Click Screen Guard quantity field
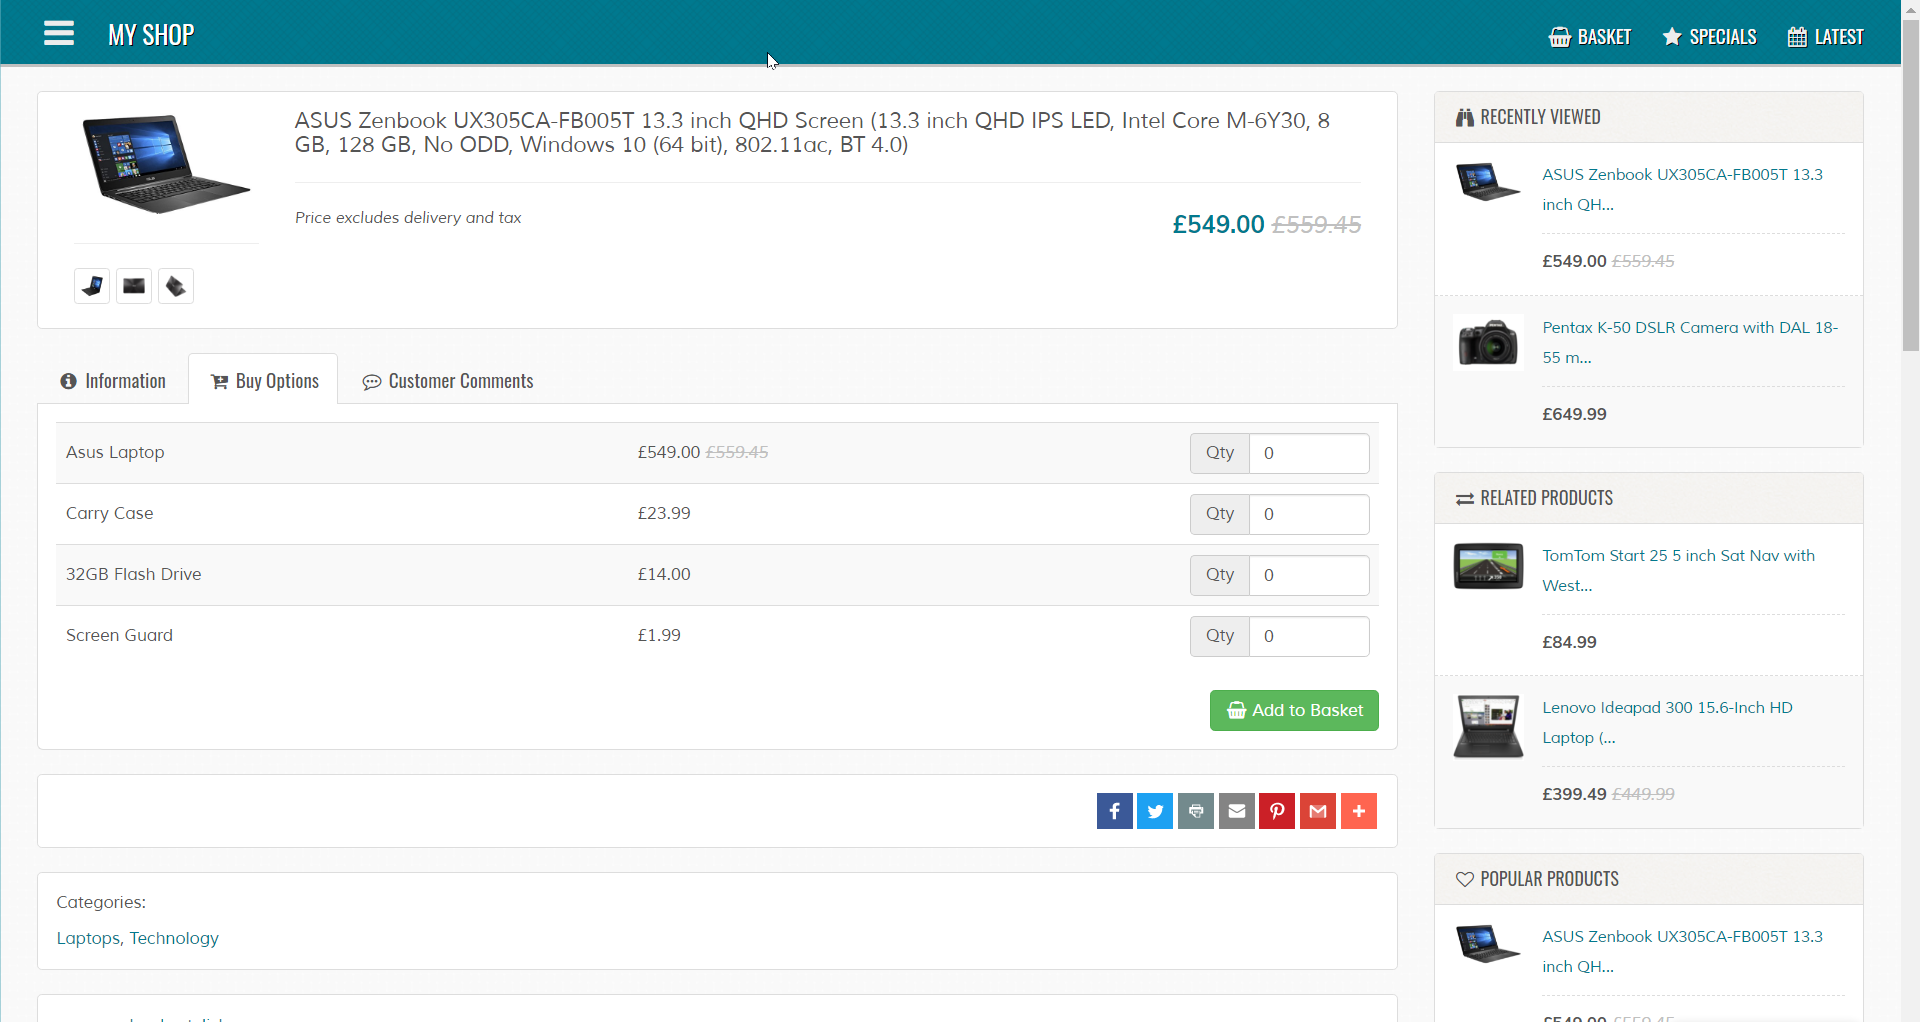 point(1309,636)
